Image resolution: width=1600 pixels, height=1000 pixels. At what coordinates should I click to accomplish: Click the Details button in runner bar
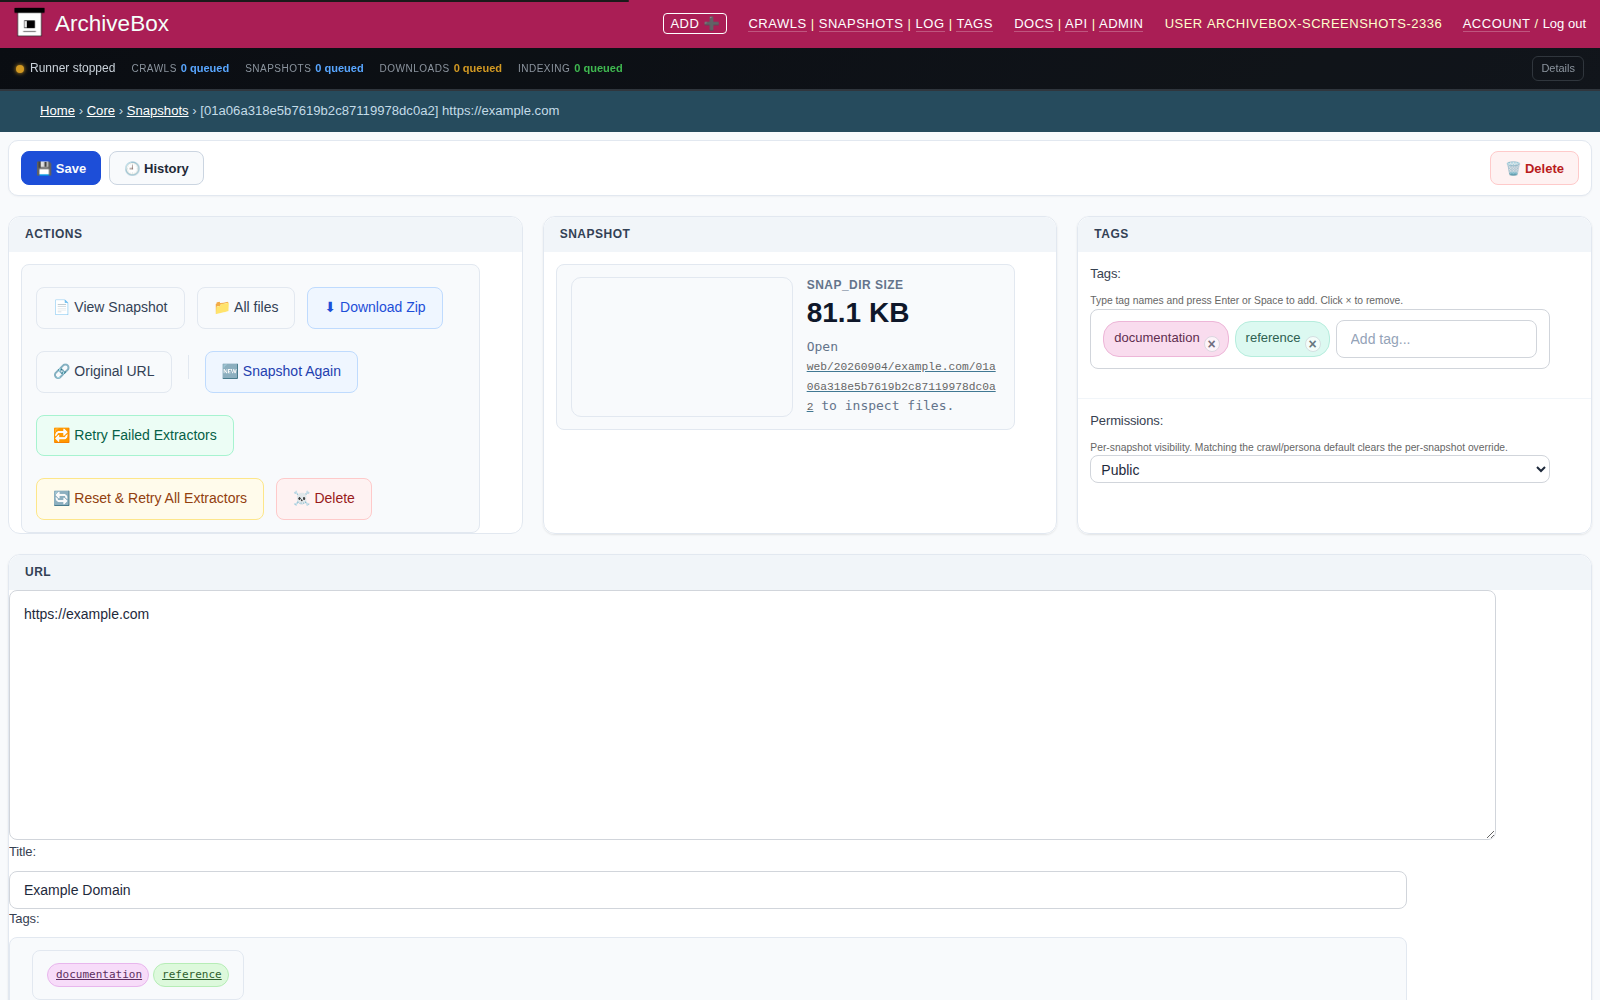click(x=1558, y=69)
